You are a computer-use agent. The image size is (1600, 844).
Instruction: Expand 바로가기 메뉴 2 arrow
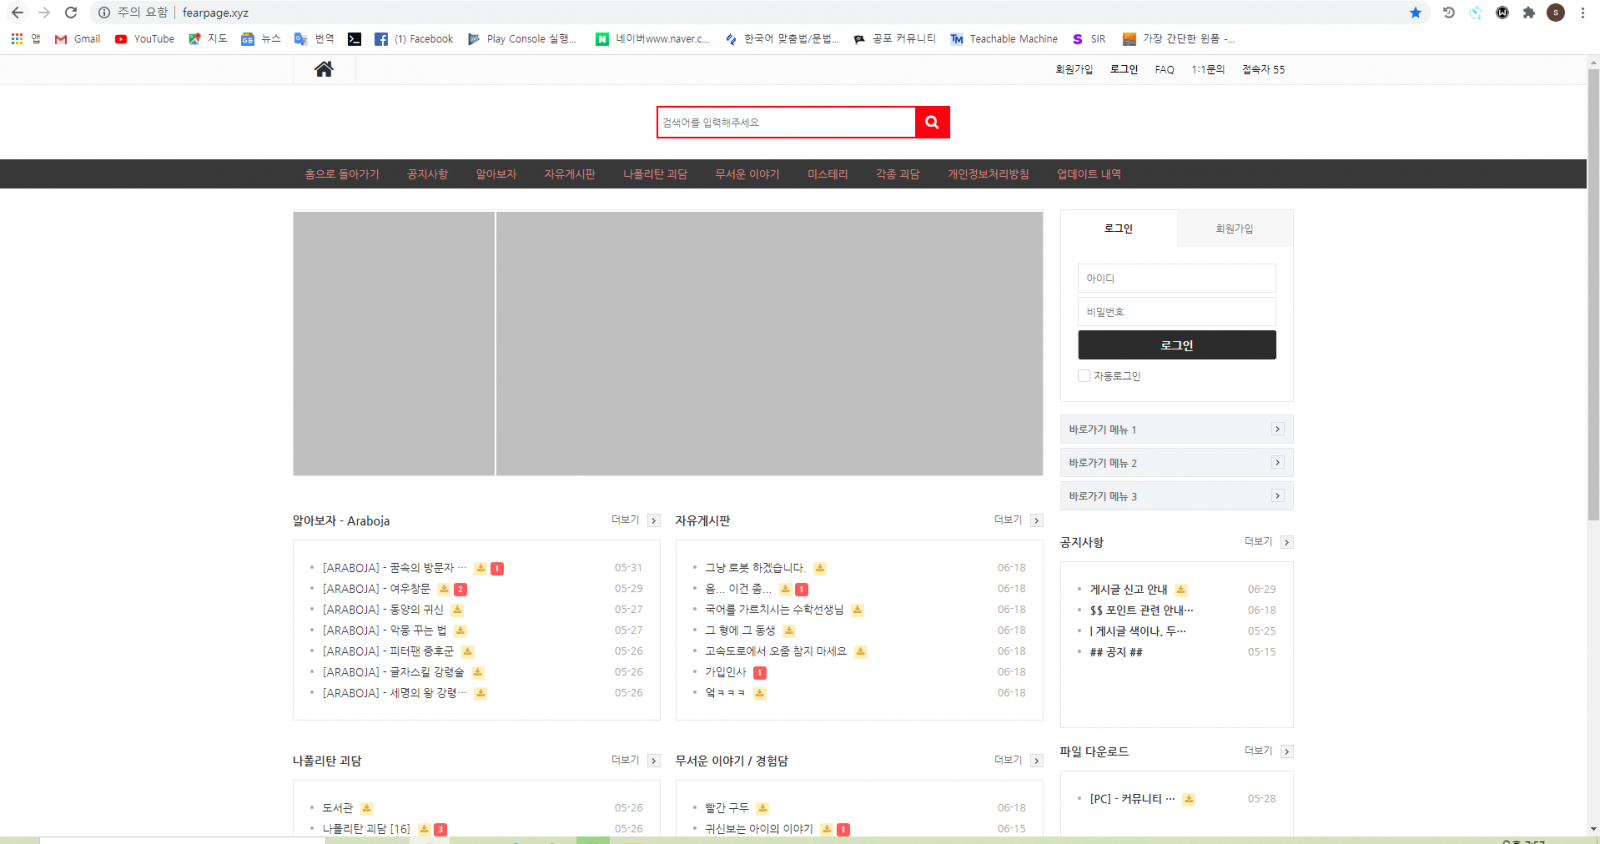pyautogui.click(x=1277, y=462)
